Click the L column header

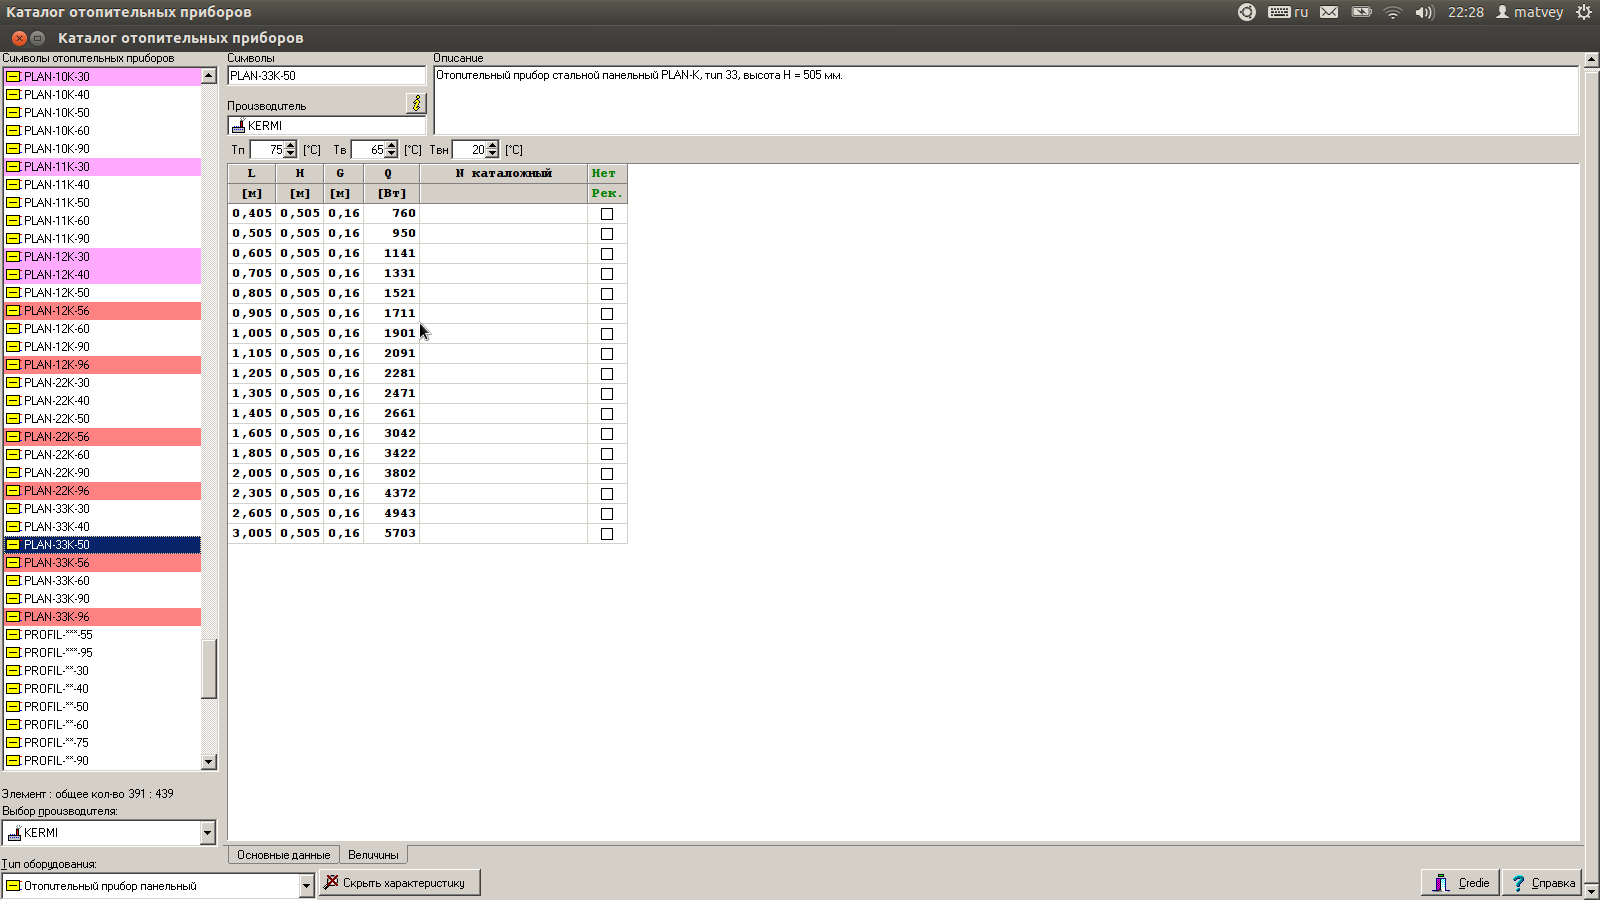click(x=252, y=174)
